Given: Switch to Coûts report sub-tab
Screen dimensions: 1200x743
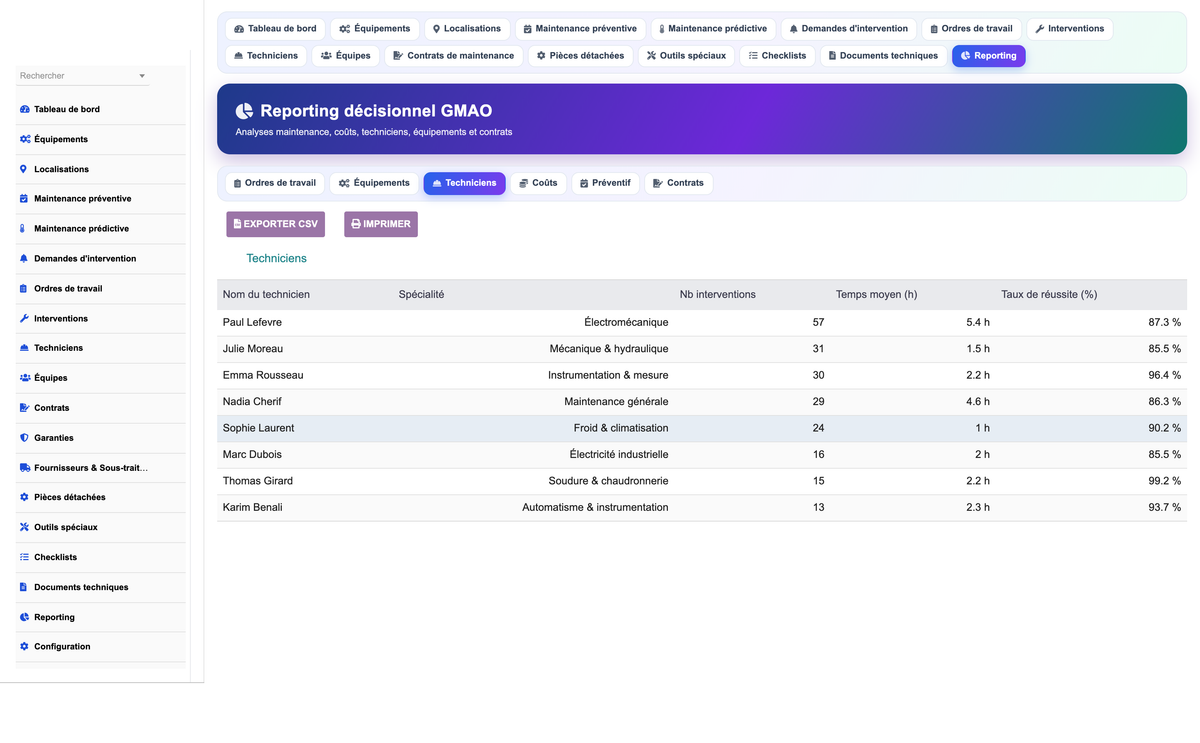Looking at the screenshot, I should coord(538,183).
